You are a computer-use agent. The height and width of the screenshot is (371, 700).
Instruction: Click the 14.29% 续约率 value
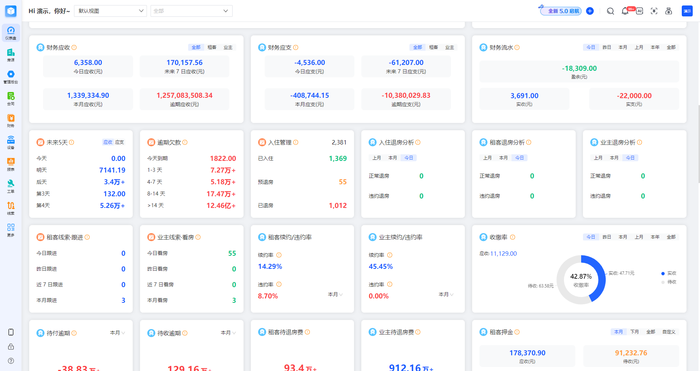[270, 267]
